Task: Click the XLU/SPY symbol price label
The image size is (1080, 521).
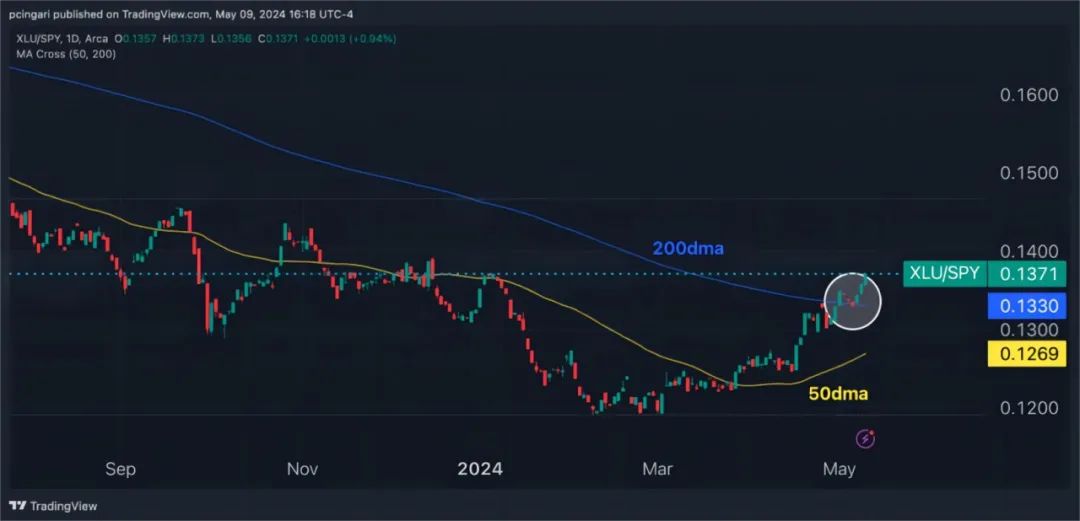Action: coord(944,274)
